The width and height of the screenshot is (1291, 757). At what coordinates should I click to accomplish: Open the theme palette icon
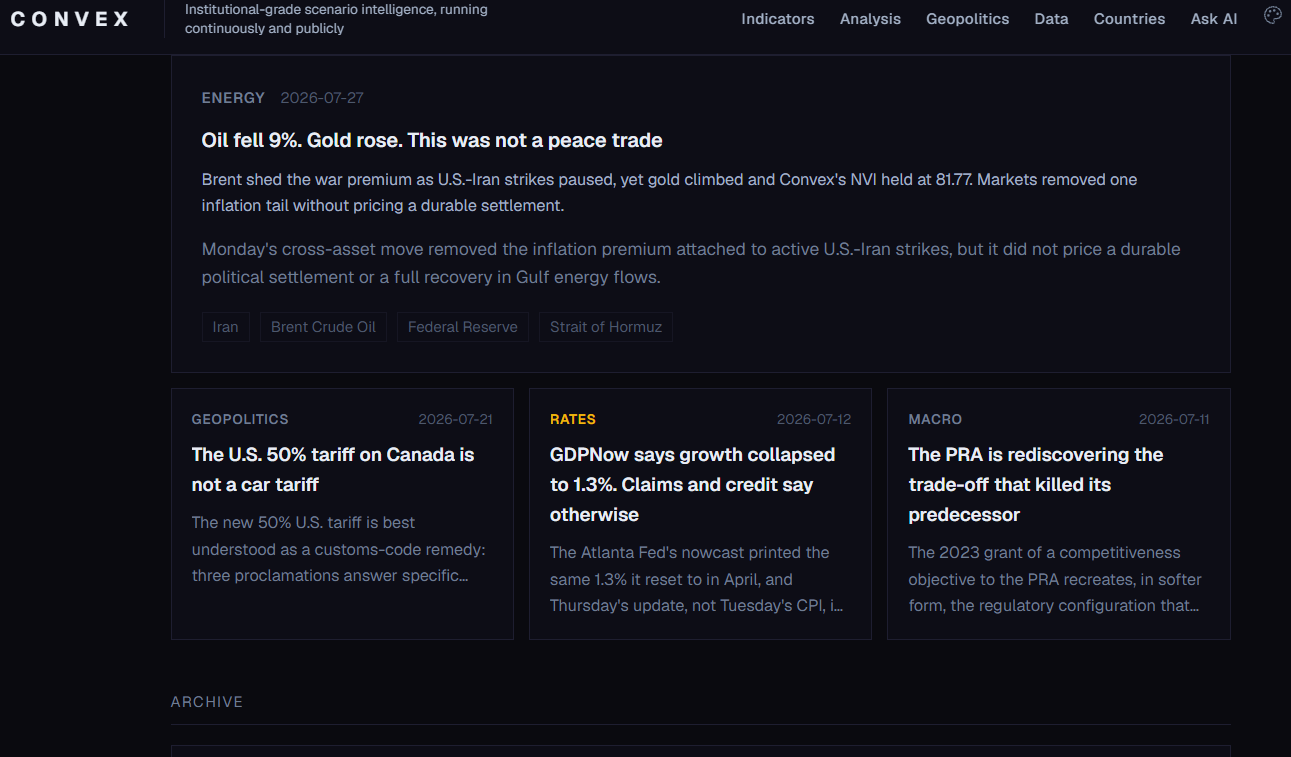coord(1272,16)
